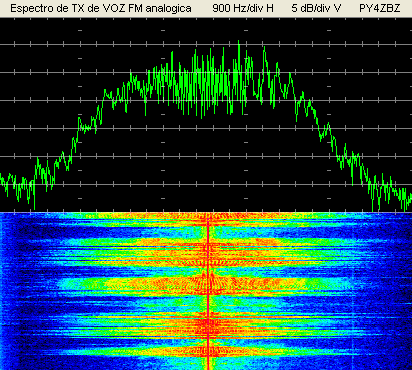Click the twin red spikes at waterfall center

(x=208, y=276)
